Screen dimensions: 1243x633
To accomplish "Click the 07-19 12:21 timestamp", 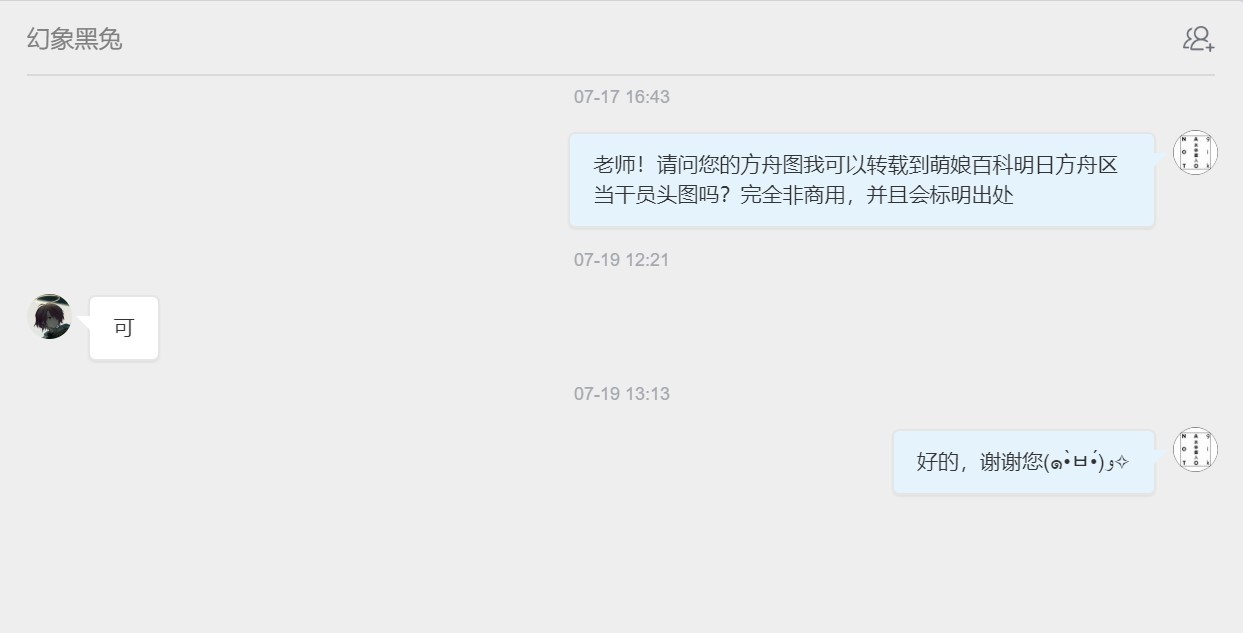I will (x=621, y=260).
